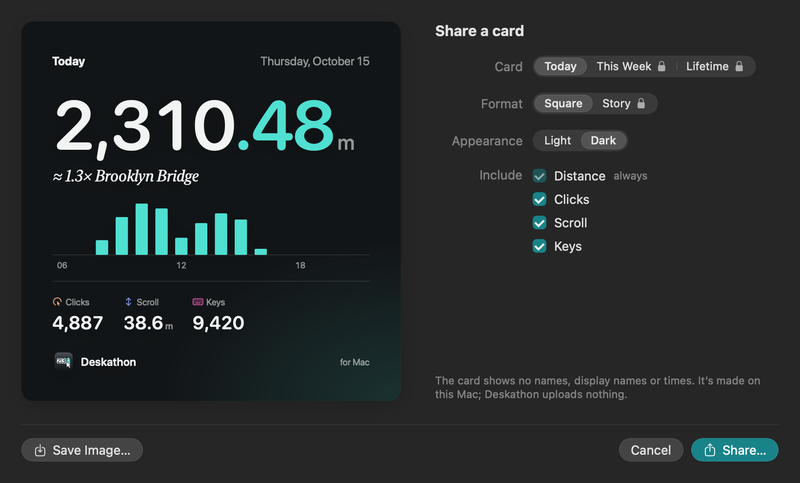Screen dimensions: 800x483
Task: Switch appearance to Dark
Action: click(603, 141)
